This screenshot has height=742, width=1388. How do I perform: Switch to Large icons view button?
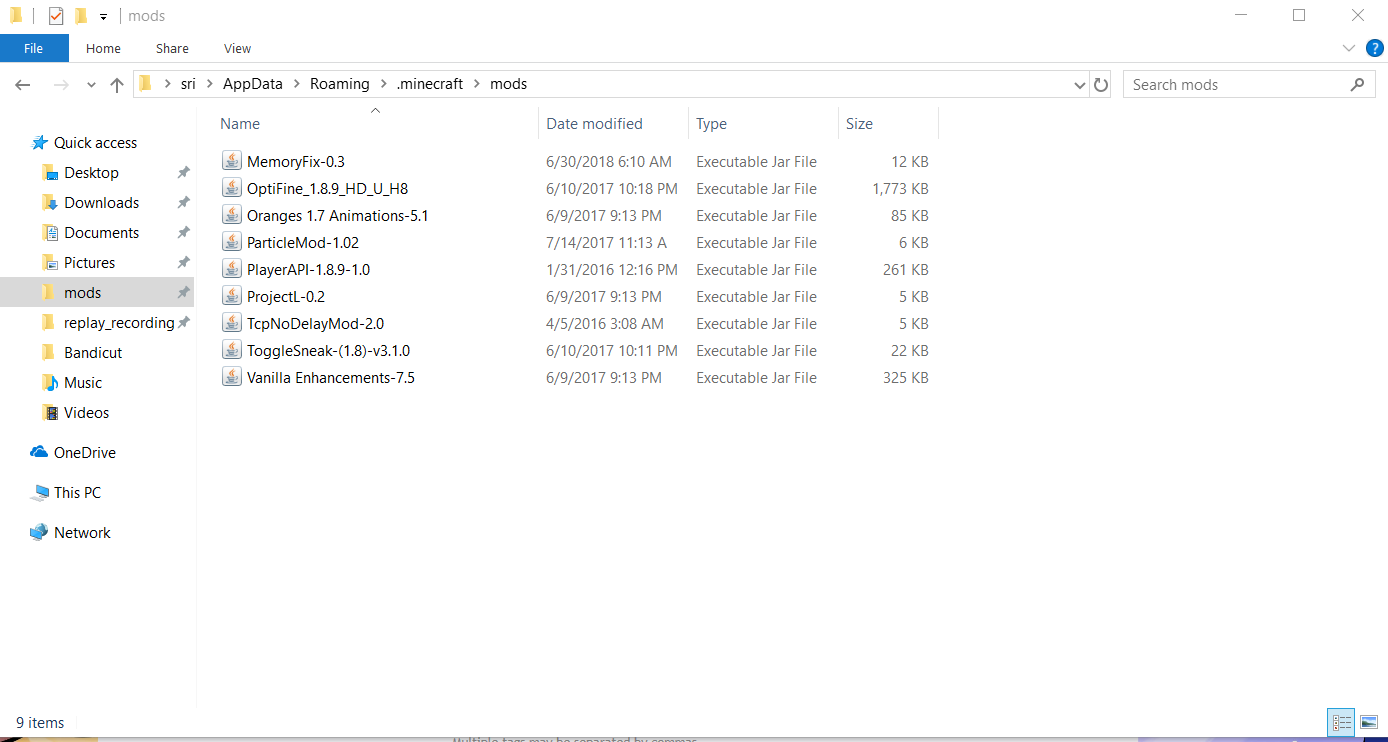tap(1369, 722)
